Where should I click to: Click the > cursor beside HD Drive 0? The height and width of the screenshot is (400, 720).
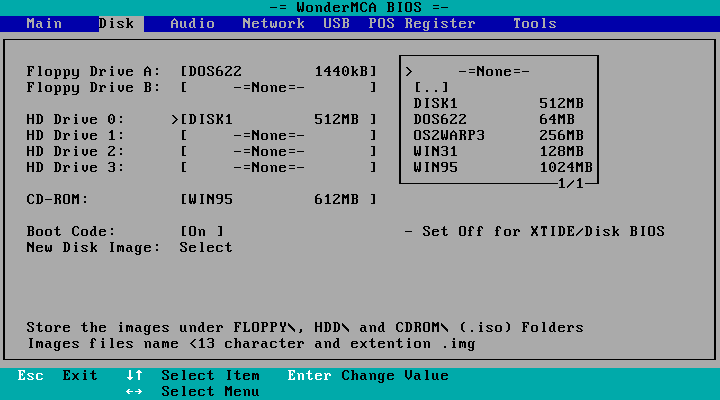(x=174, y=119)
